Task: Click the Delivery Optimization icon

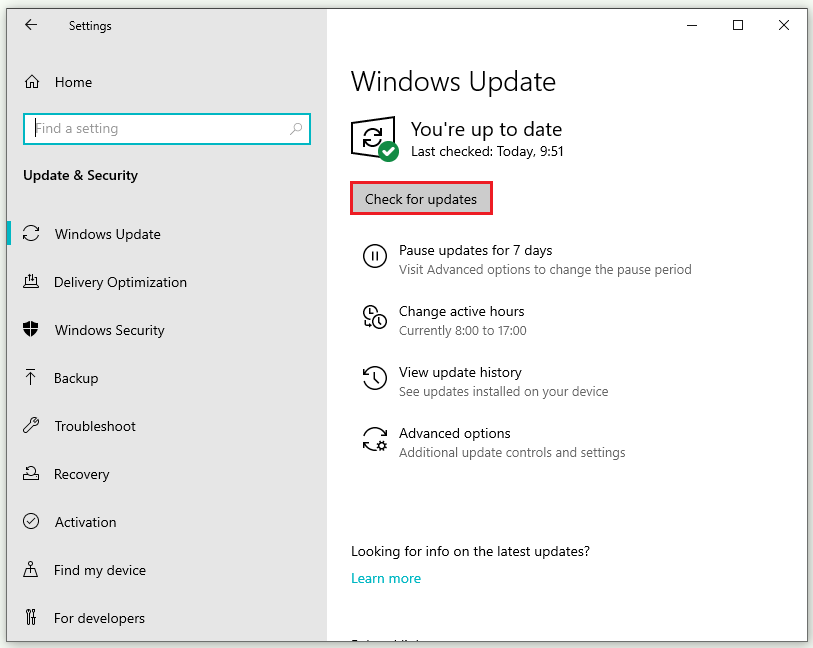Action: coord(31,281)
